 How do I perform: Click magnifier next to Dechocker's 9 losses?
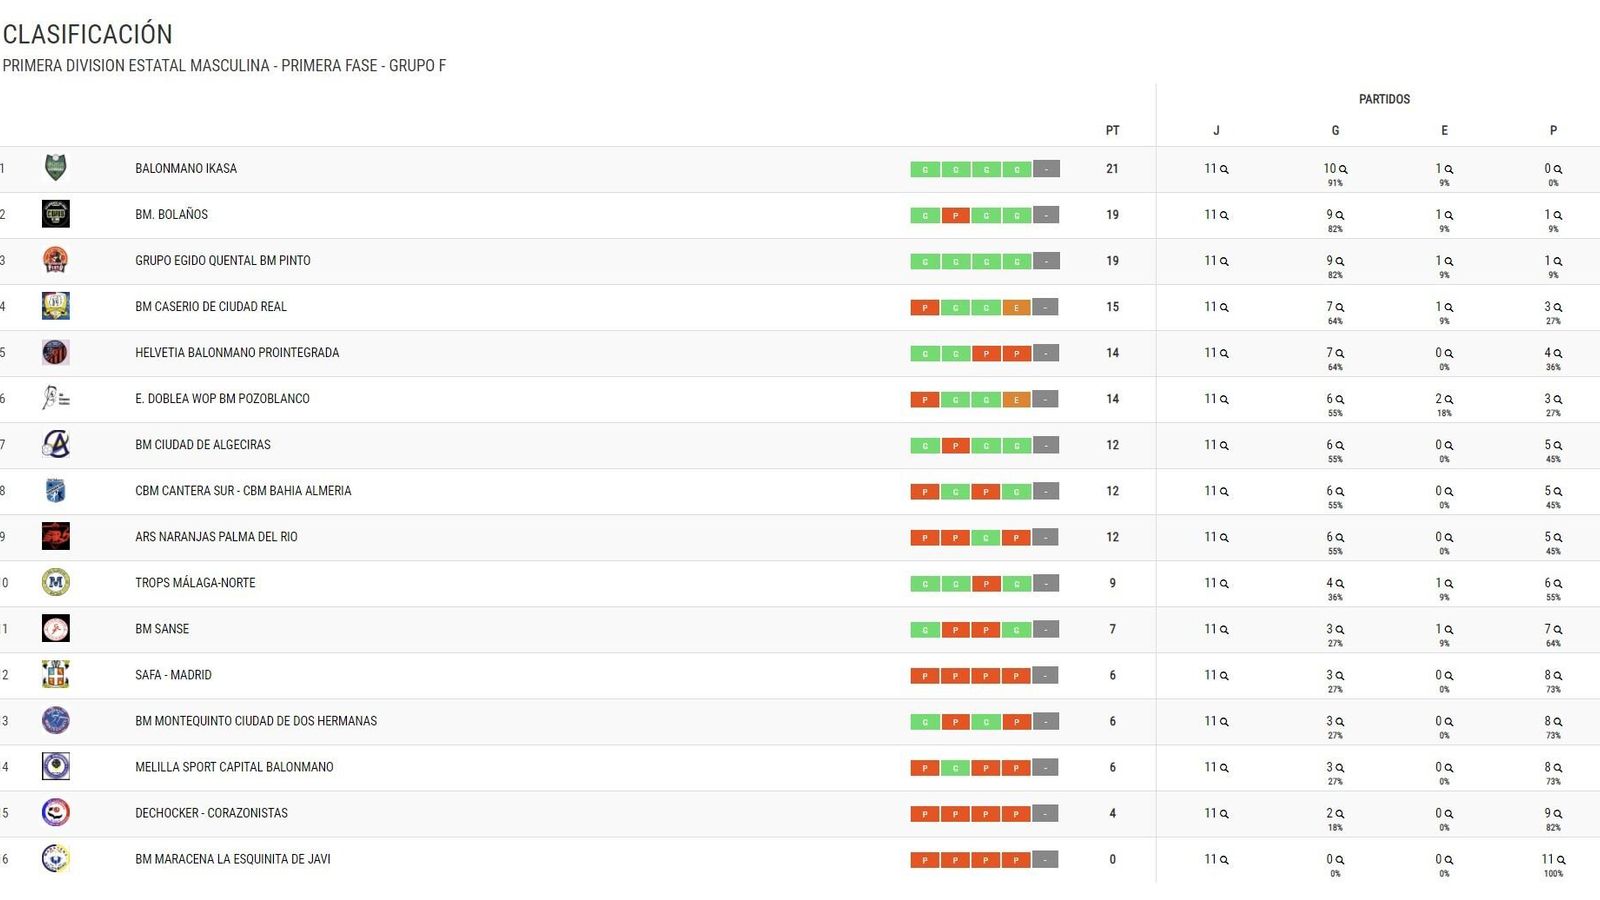pos(1558,814)
